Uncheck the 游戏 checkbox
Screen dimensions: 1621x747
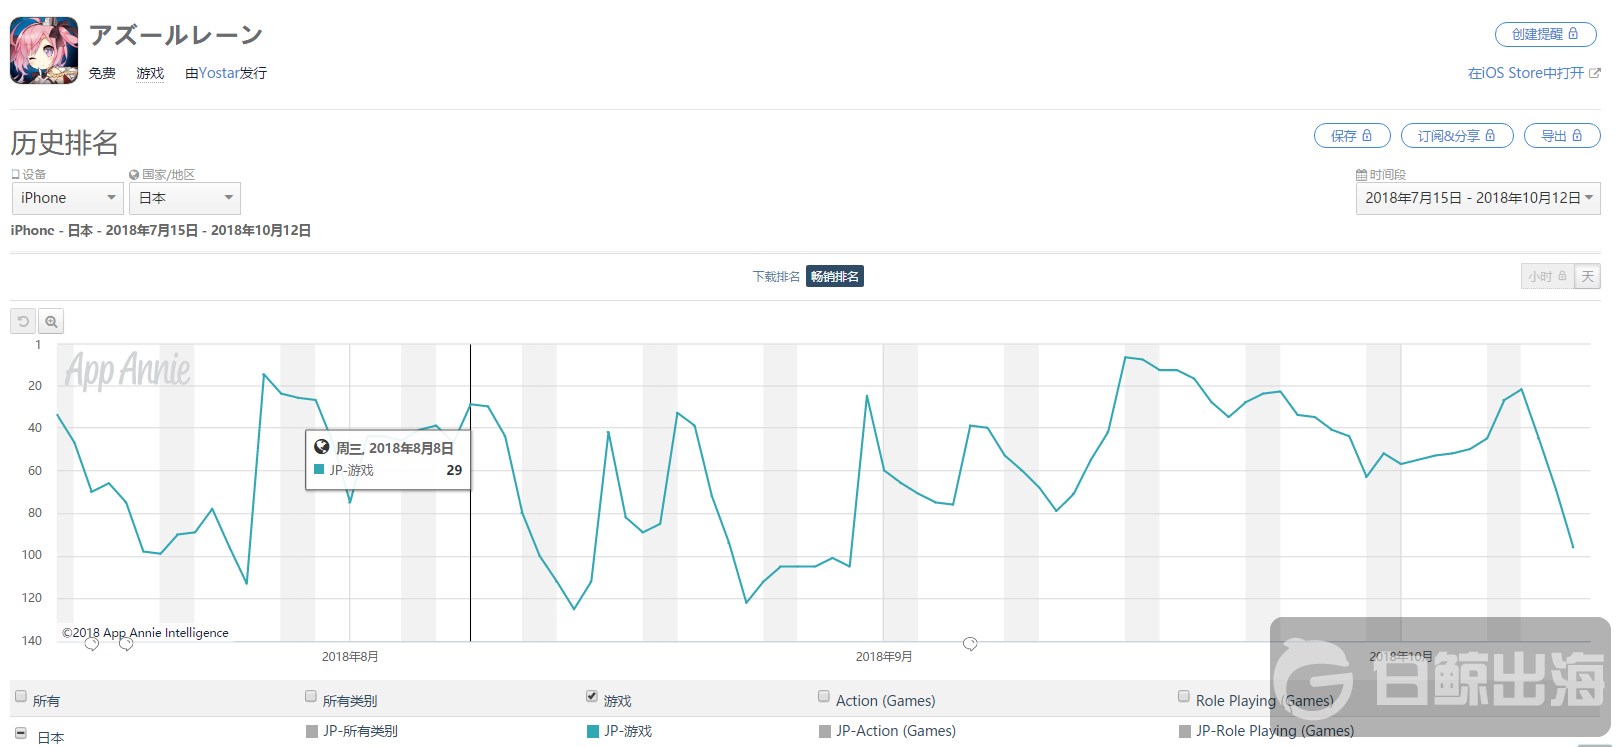[x=592, y=696]
